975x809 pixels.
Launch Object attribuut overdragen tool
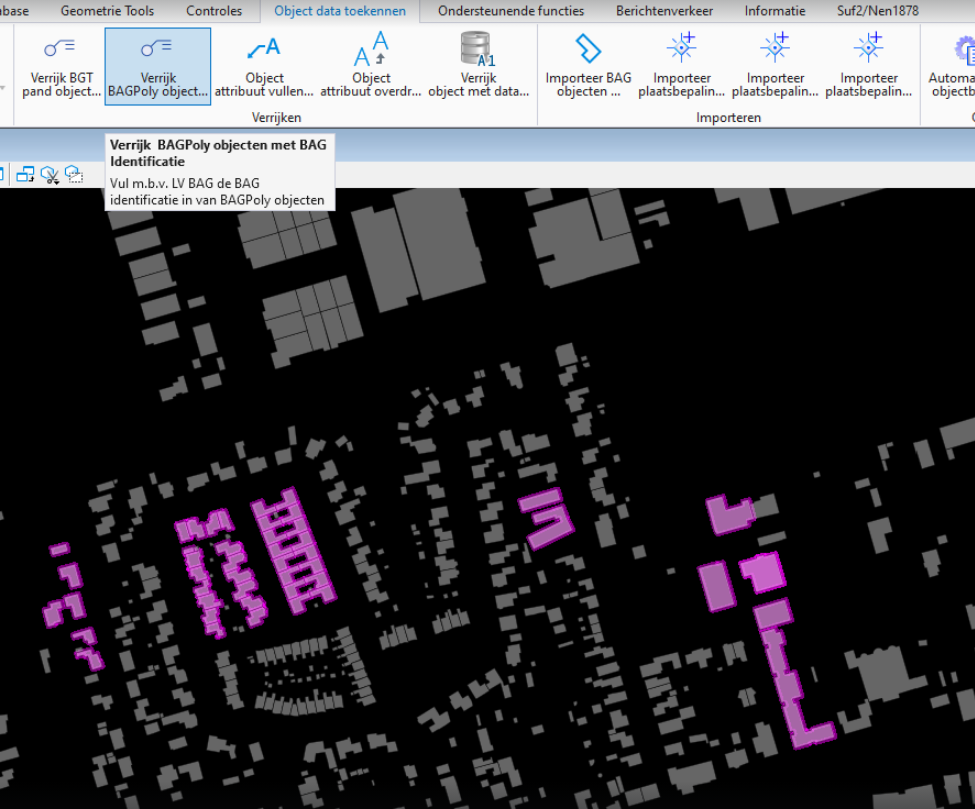pyautogui.click(x=371, y=66)
